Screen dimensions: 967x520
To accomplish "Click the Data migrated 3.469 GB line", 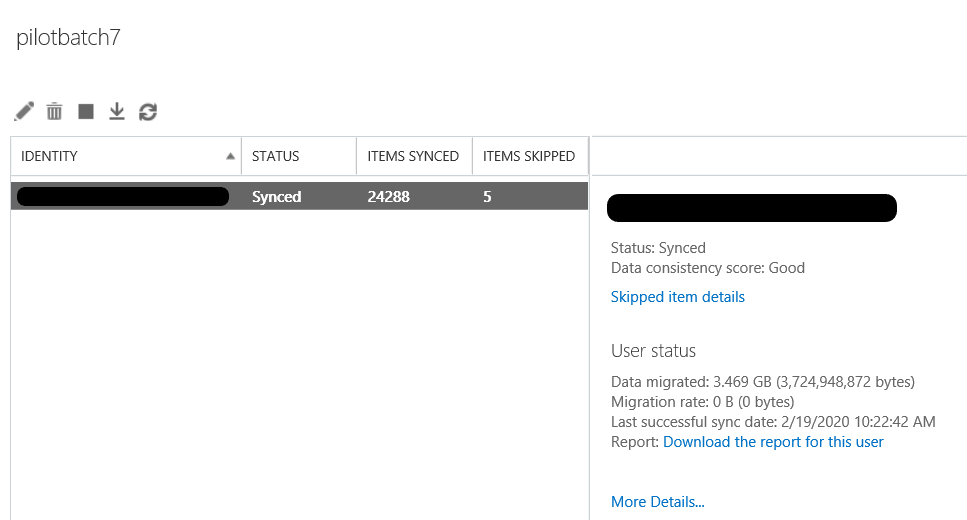I will click(x=763, y=382).
